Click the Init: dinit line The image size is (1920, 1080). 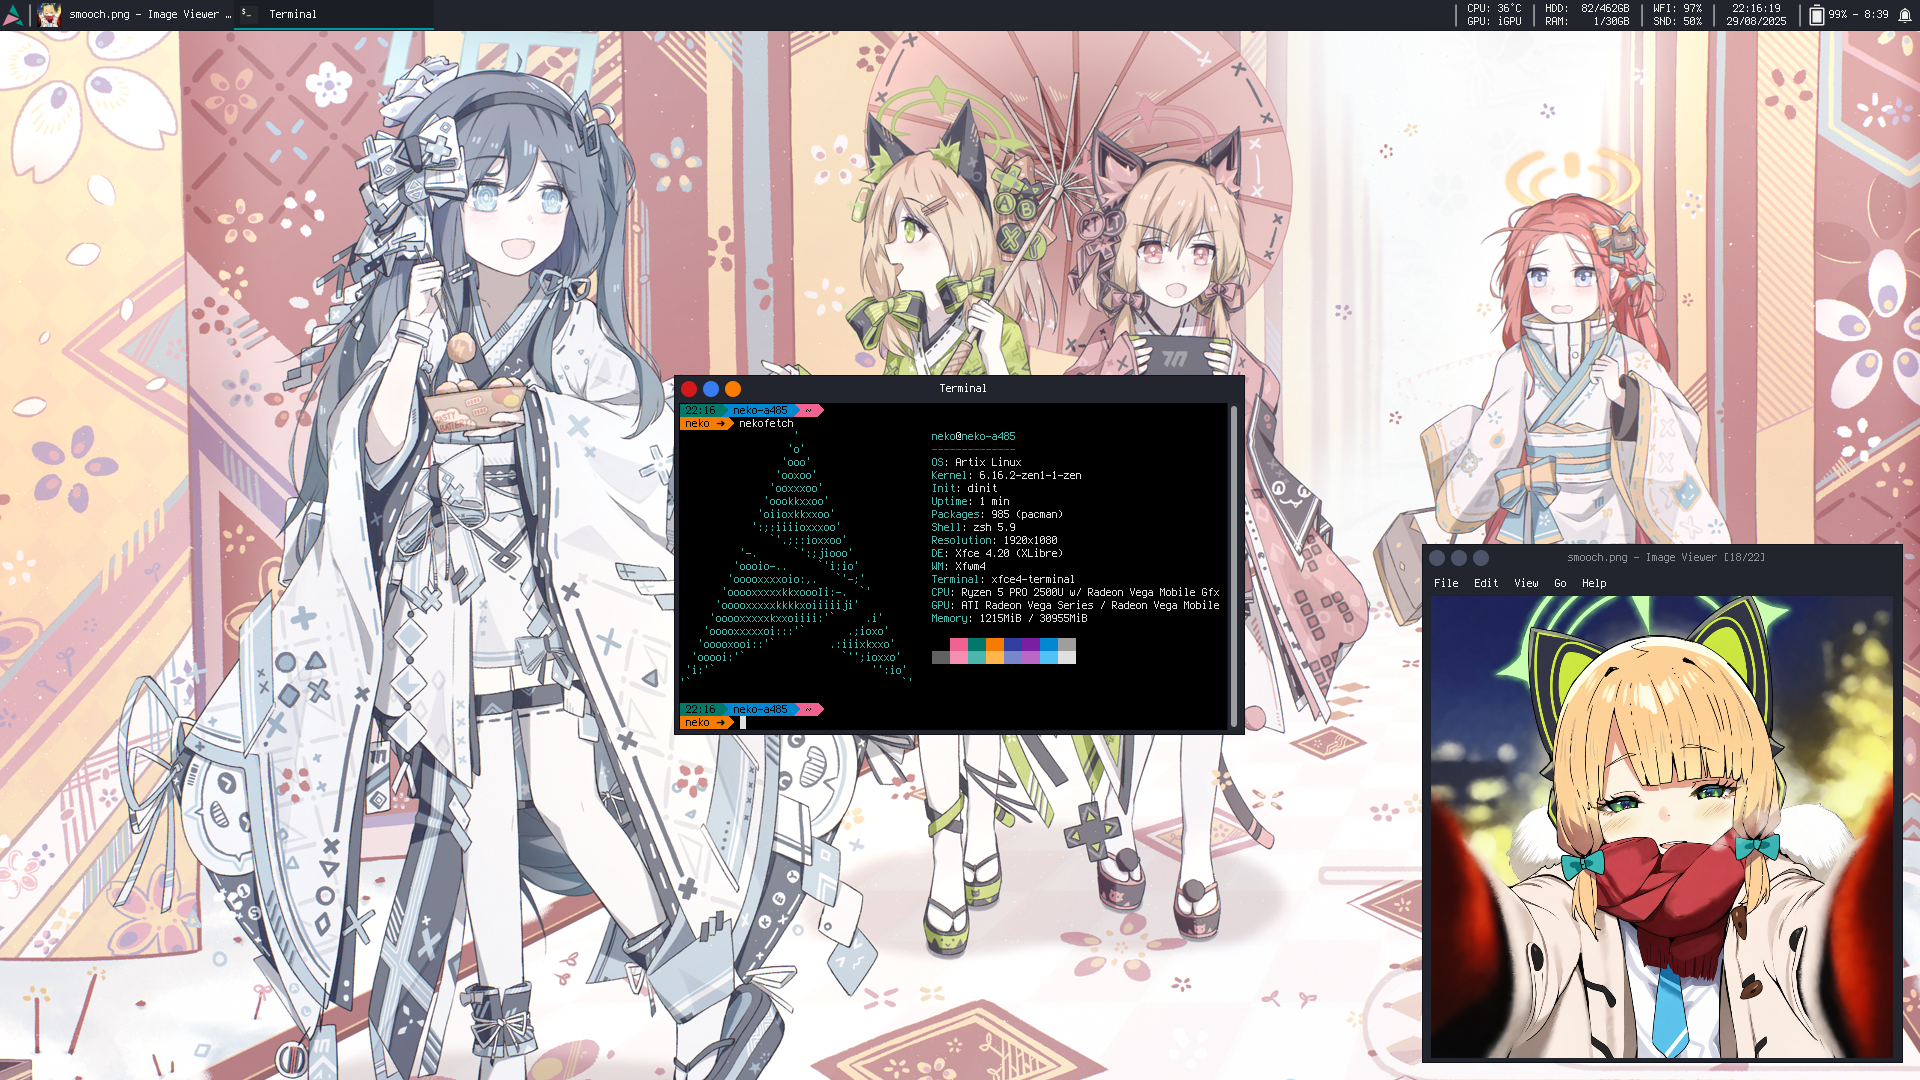tap(964, 489)
